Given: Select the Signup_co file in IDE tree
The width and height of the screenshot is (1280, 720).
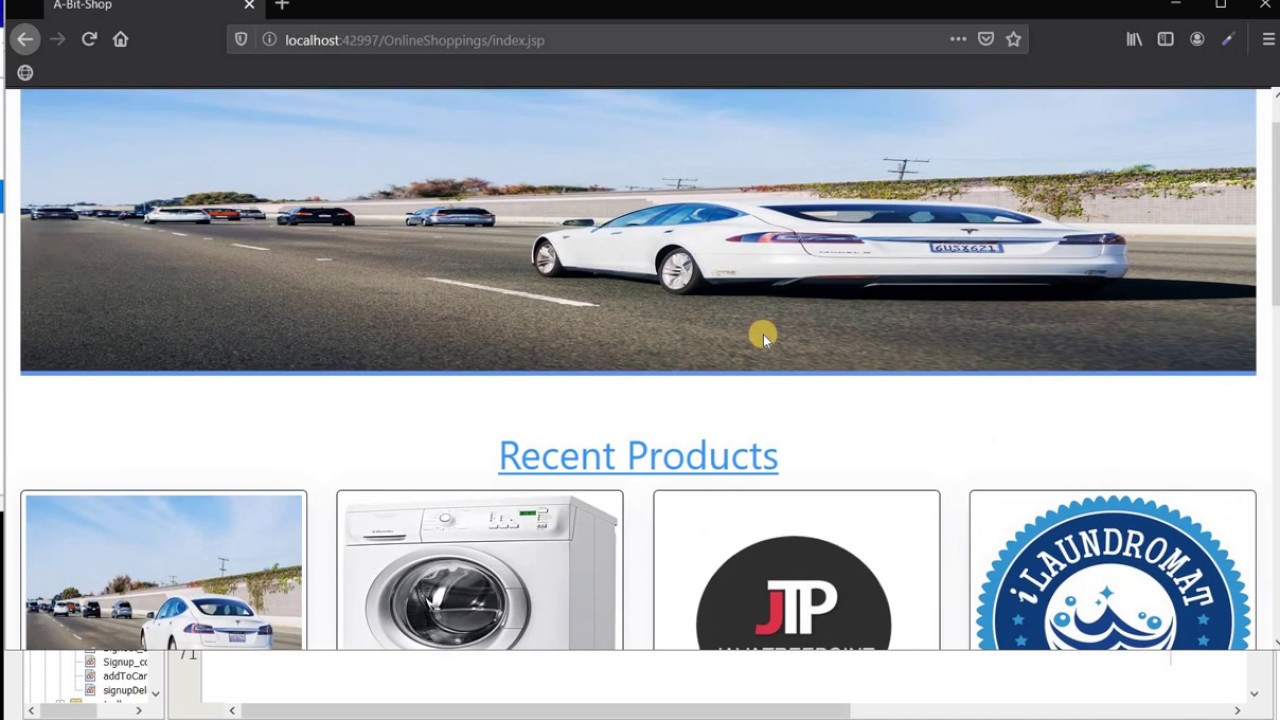Looking at the screenshot, I should point(125,662).
